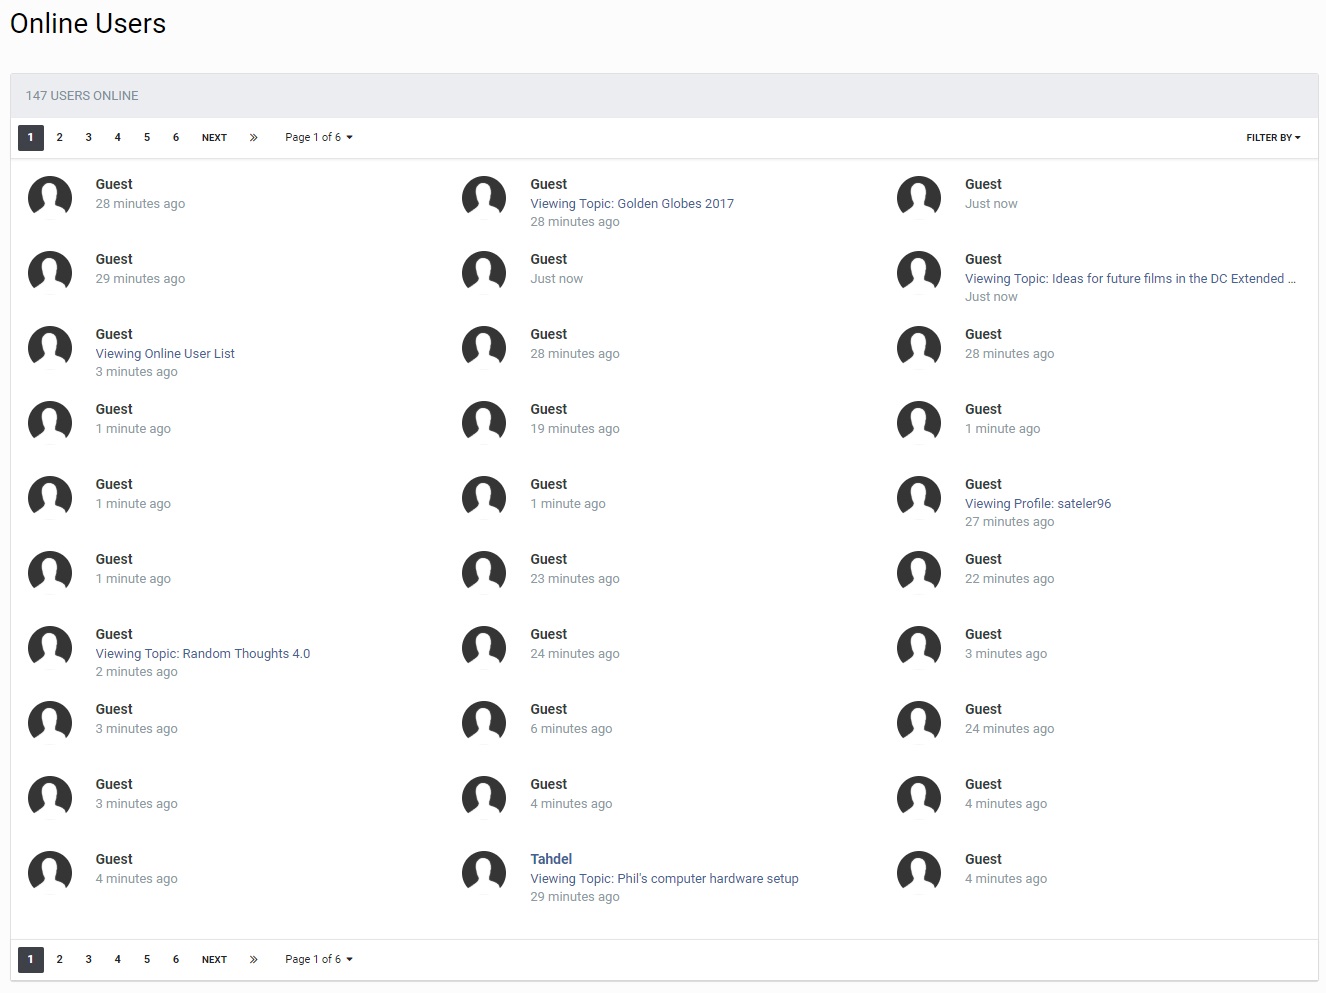Go to page 6 in top pagination

pos(176,138)
